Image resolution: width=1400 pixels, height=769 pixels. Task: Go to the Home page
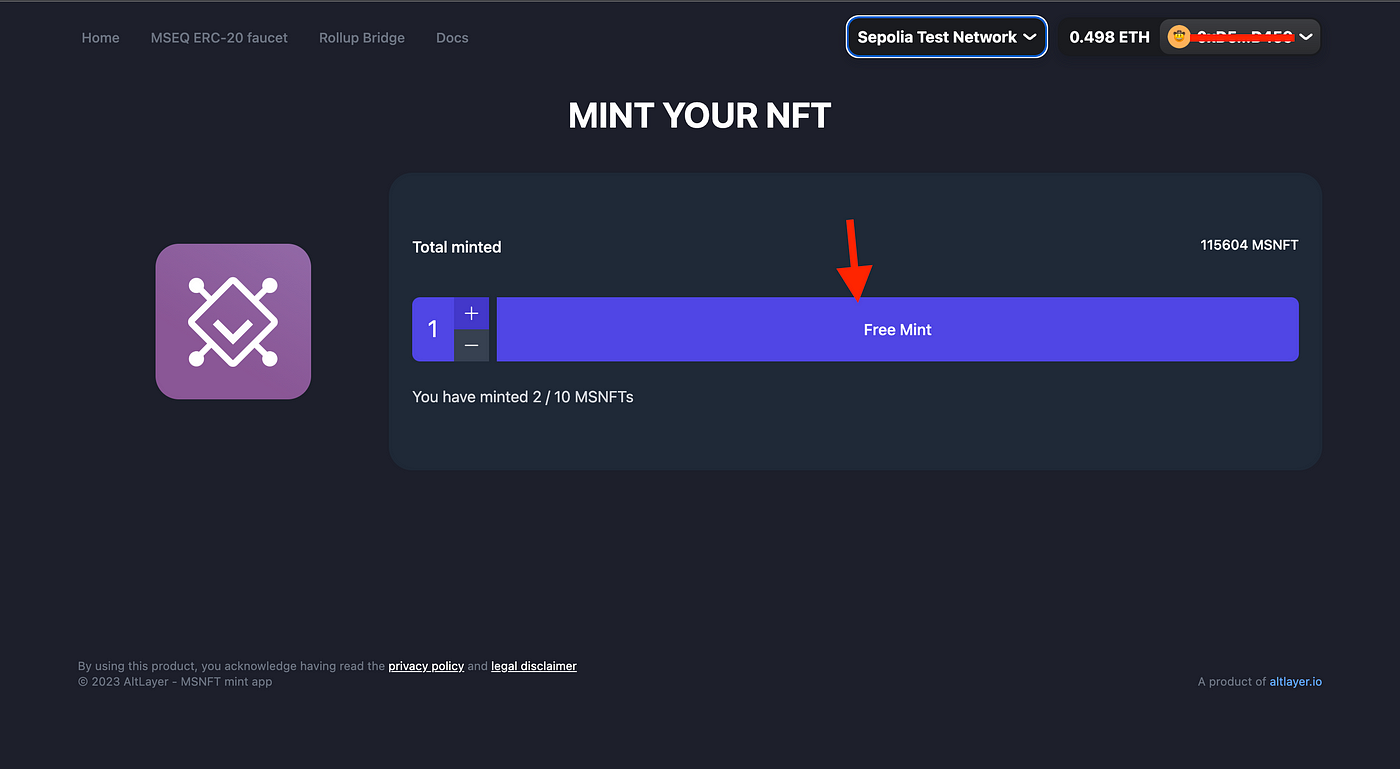[101, 38]
